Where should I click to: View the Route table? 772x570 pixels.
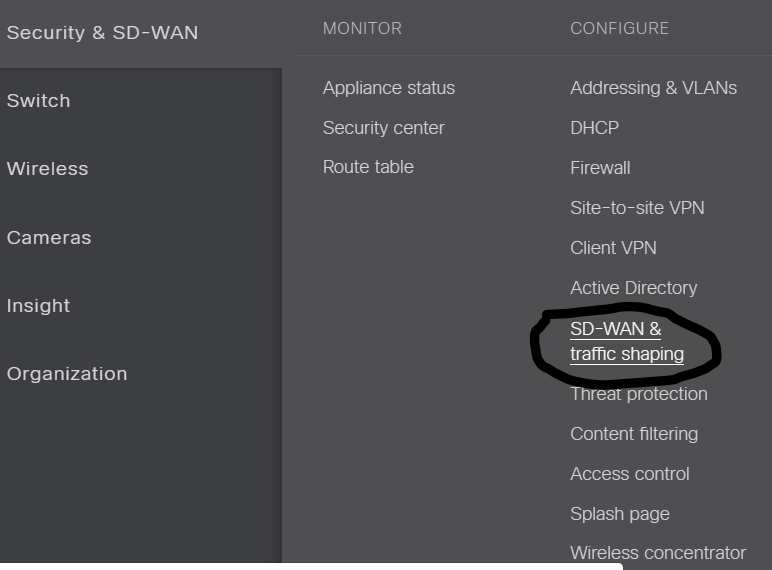368,167
